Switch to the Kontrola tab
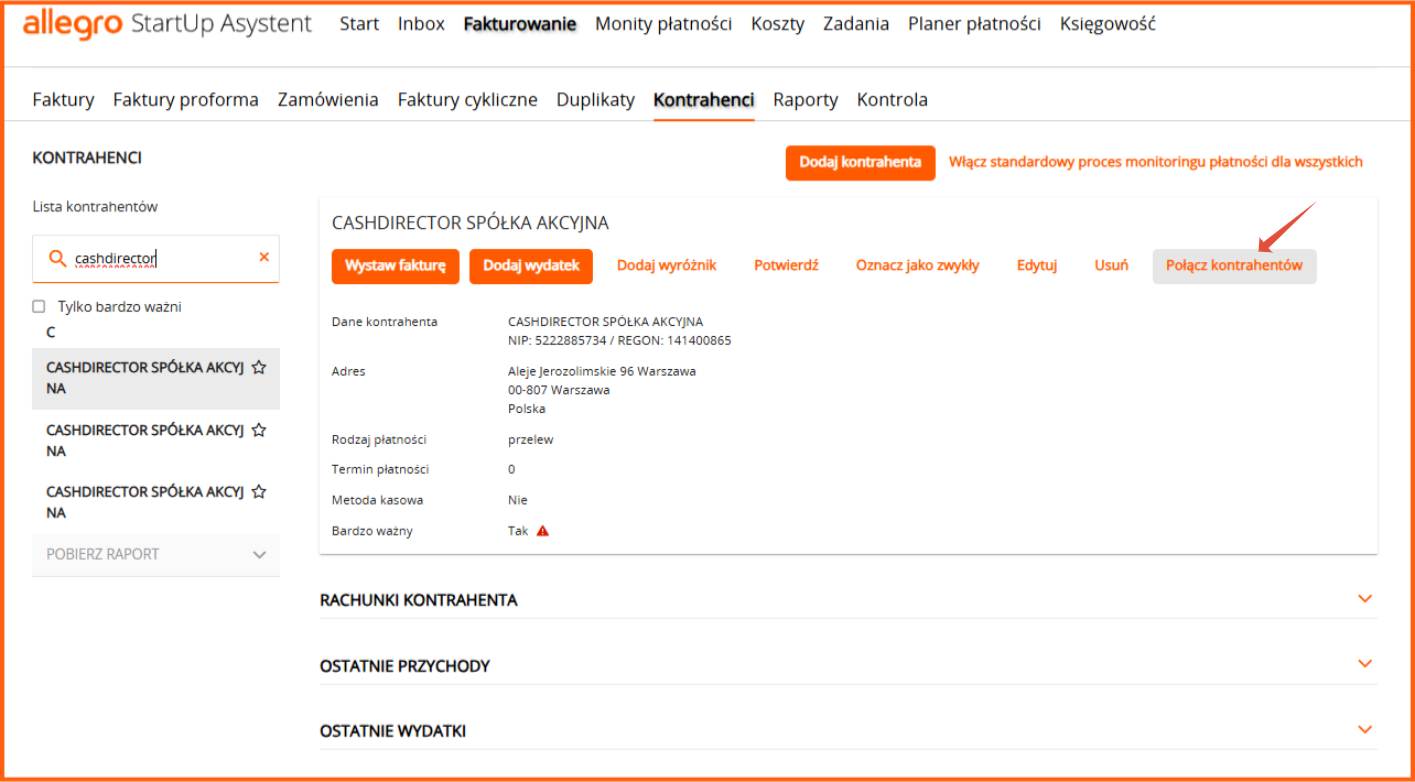The width and height of the screenshot is (1415, 782). pyautogui.click(x=892, y=100)
